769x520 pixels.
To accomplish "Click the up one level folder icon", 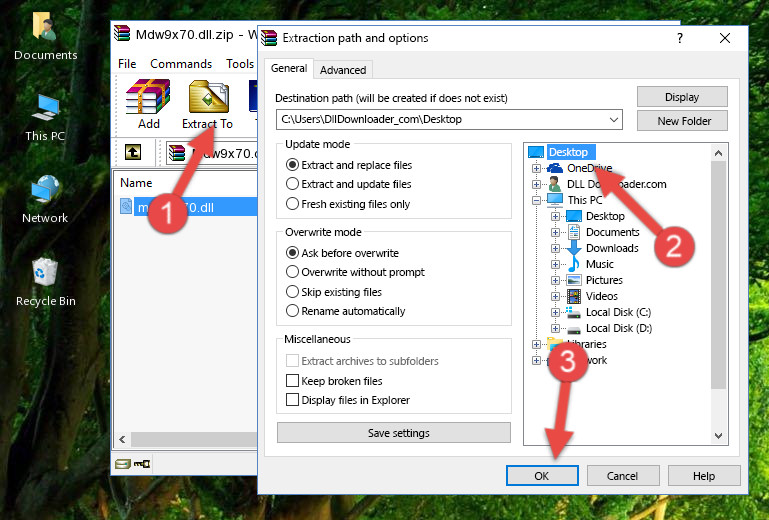I will coord(133,152).
